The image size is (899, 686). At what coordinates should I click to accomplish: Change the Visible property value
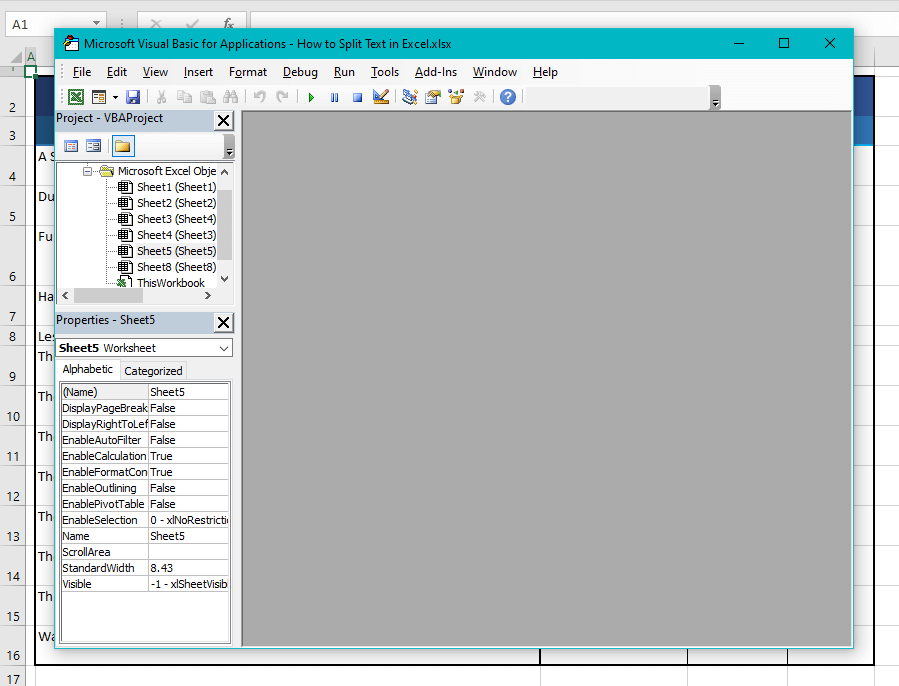point(186,583)
